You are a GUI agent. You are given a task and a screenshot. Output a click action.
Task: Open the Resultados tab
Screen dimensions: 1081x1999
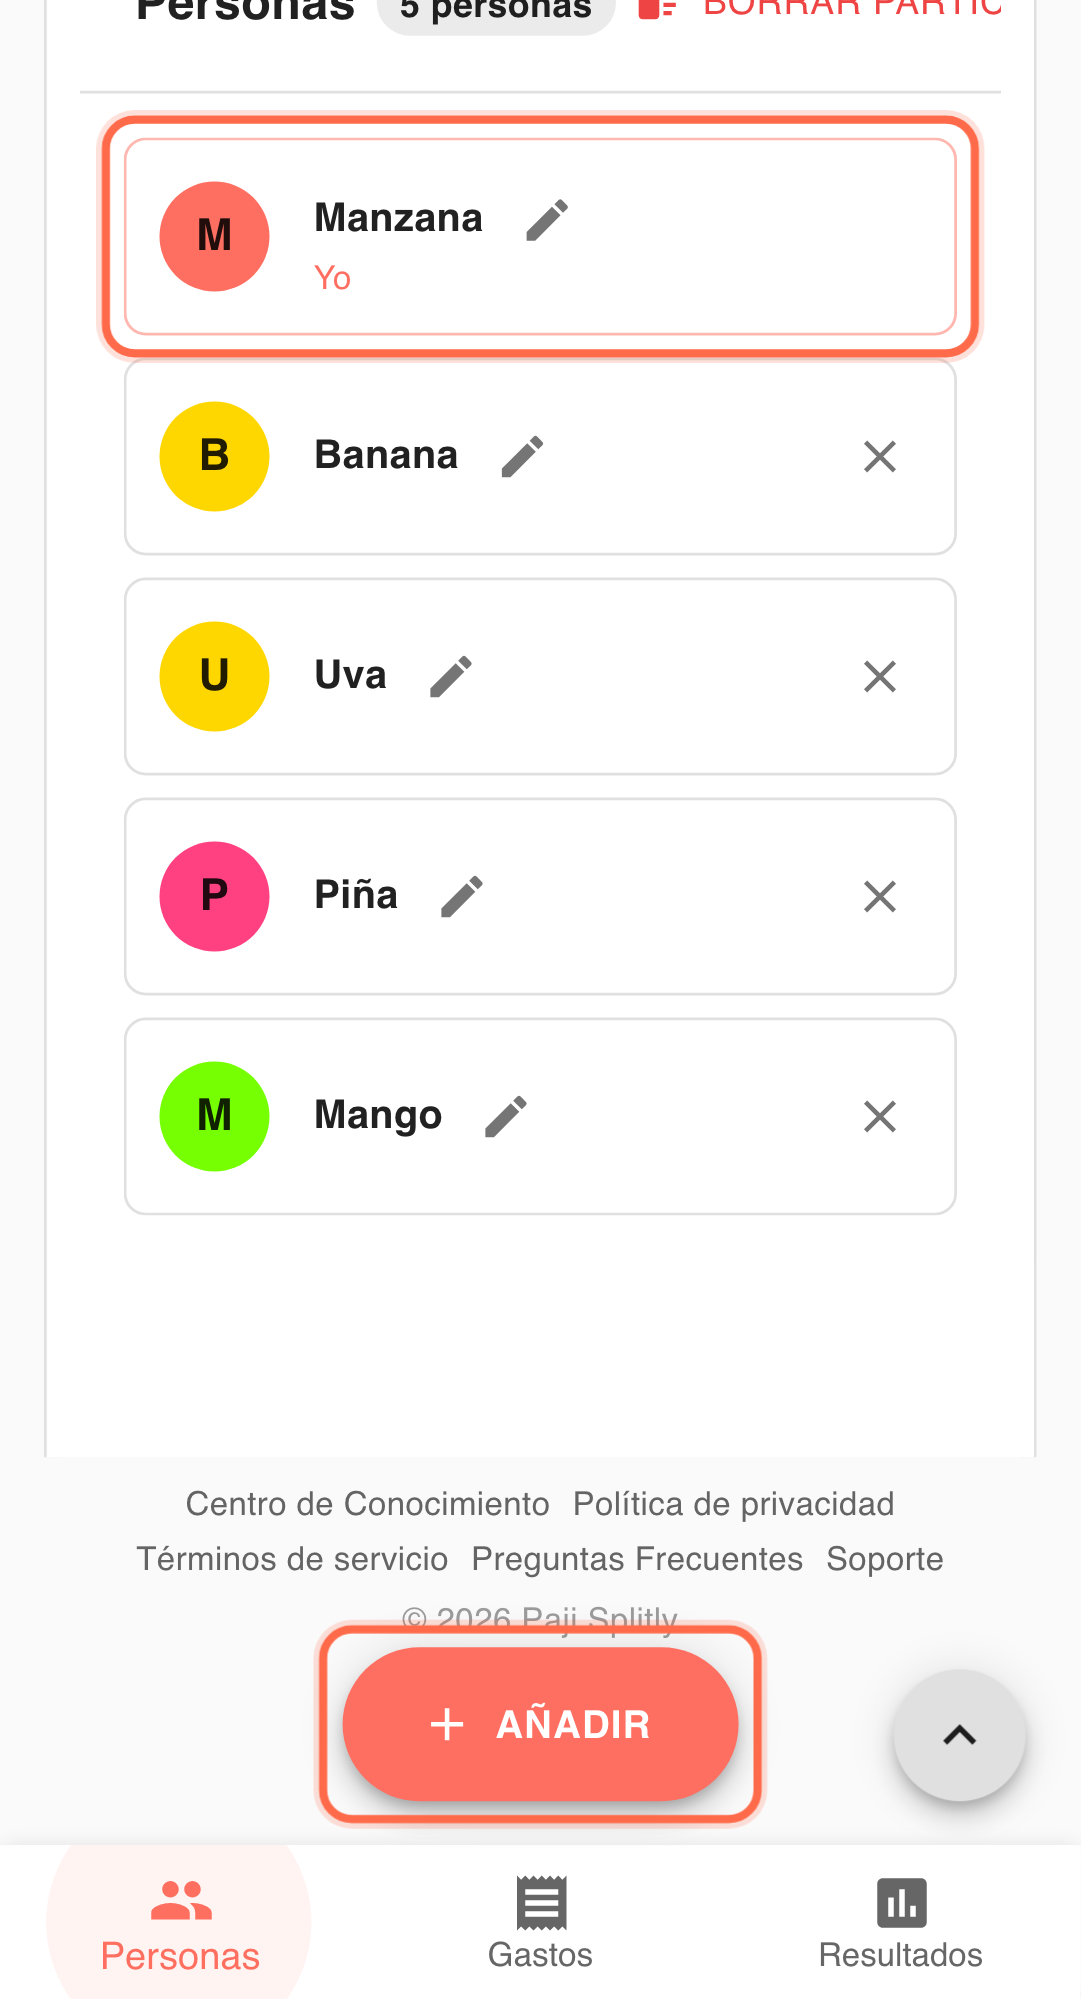click(900, 1923)
